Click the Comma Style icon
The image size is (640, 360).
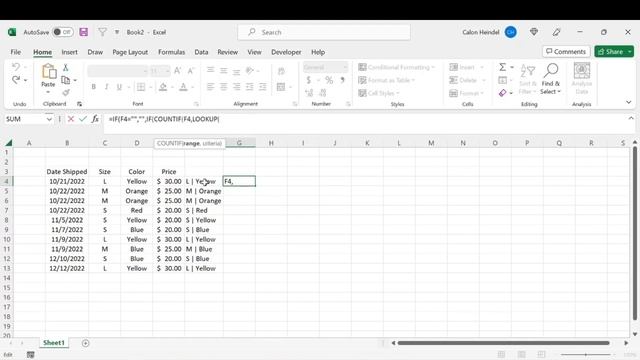pyautogui.click(x=342, y=80)
